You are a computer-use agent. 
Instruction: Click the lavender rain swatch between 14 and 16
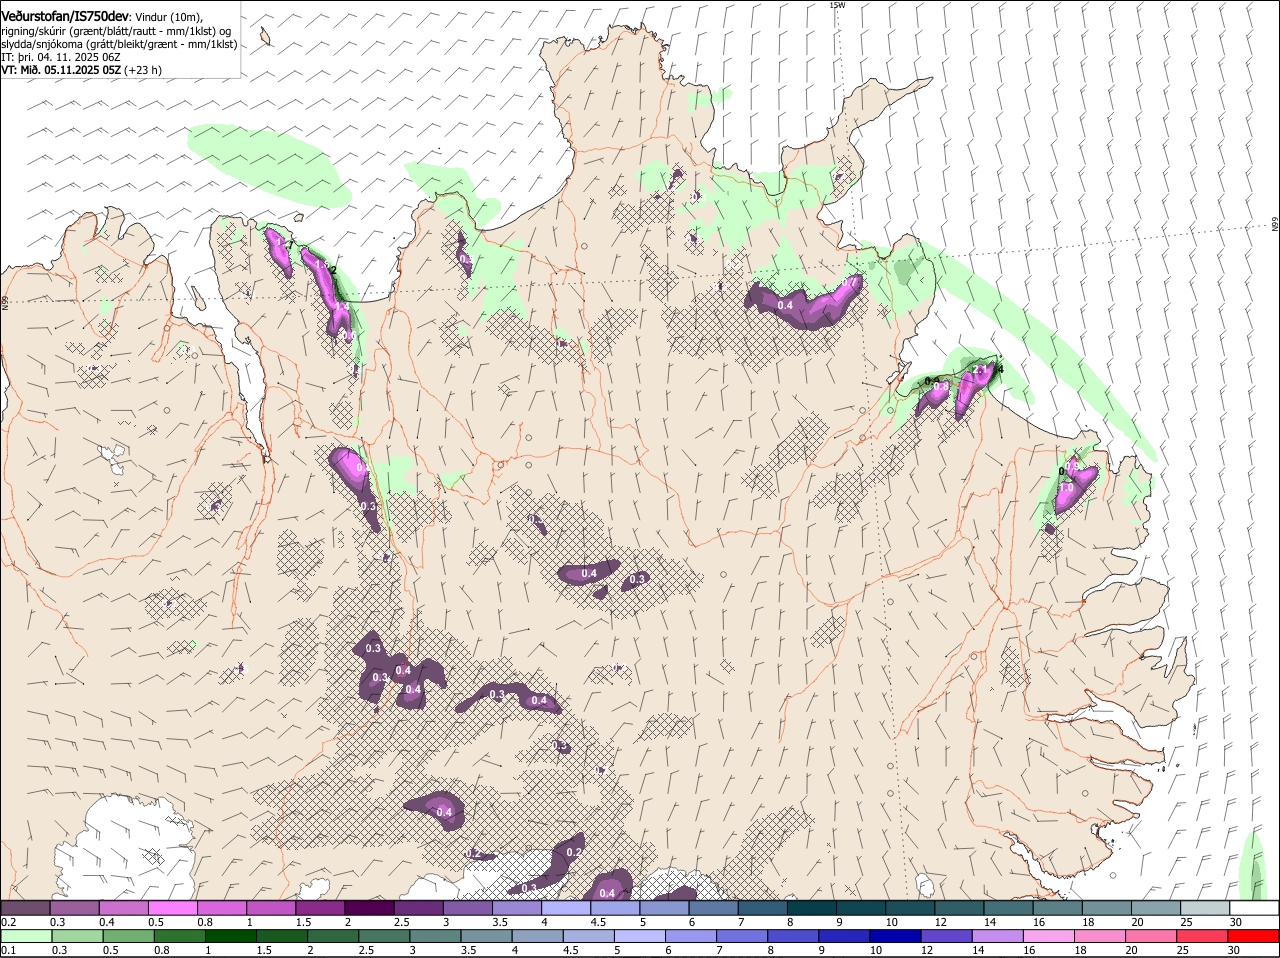point(998,936)
